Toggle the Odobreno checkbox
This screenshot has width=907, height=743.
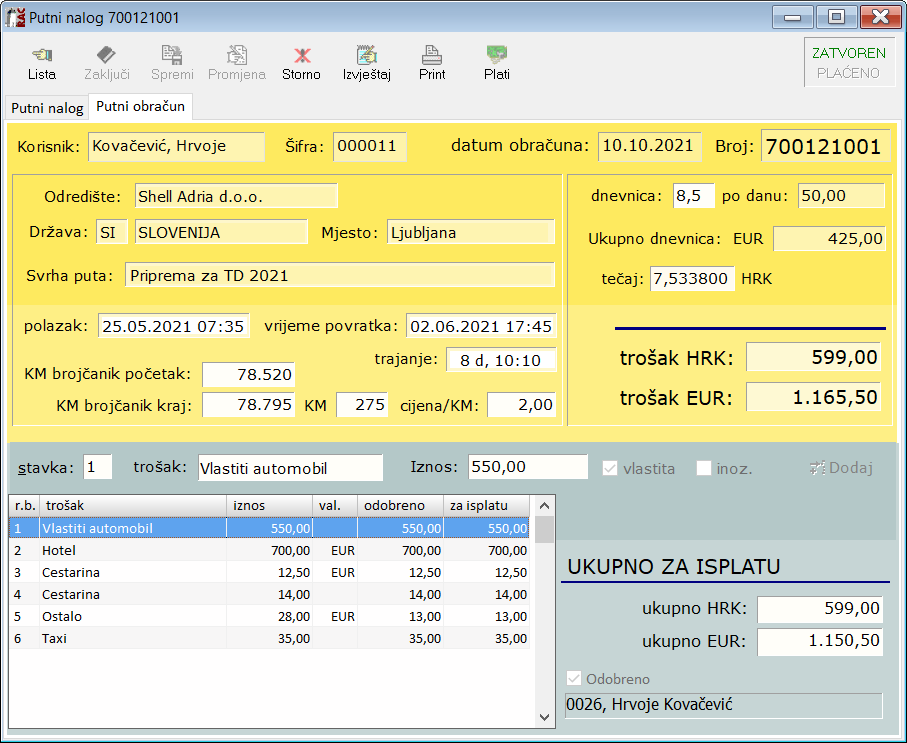tap(573, 678)
